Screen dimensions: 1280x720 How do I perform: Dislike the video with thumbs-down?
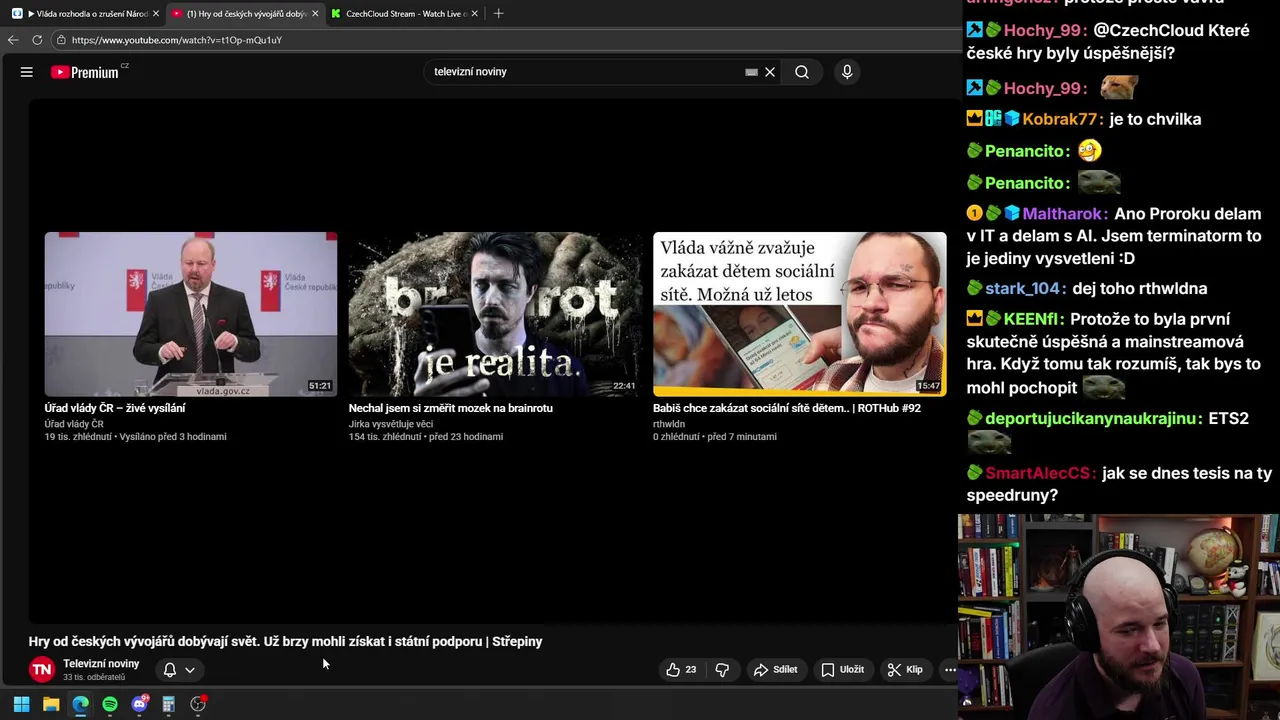(722, 670)
